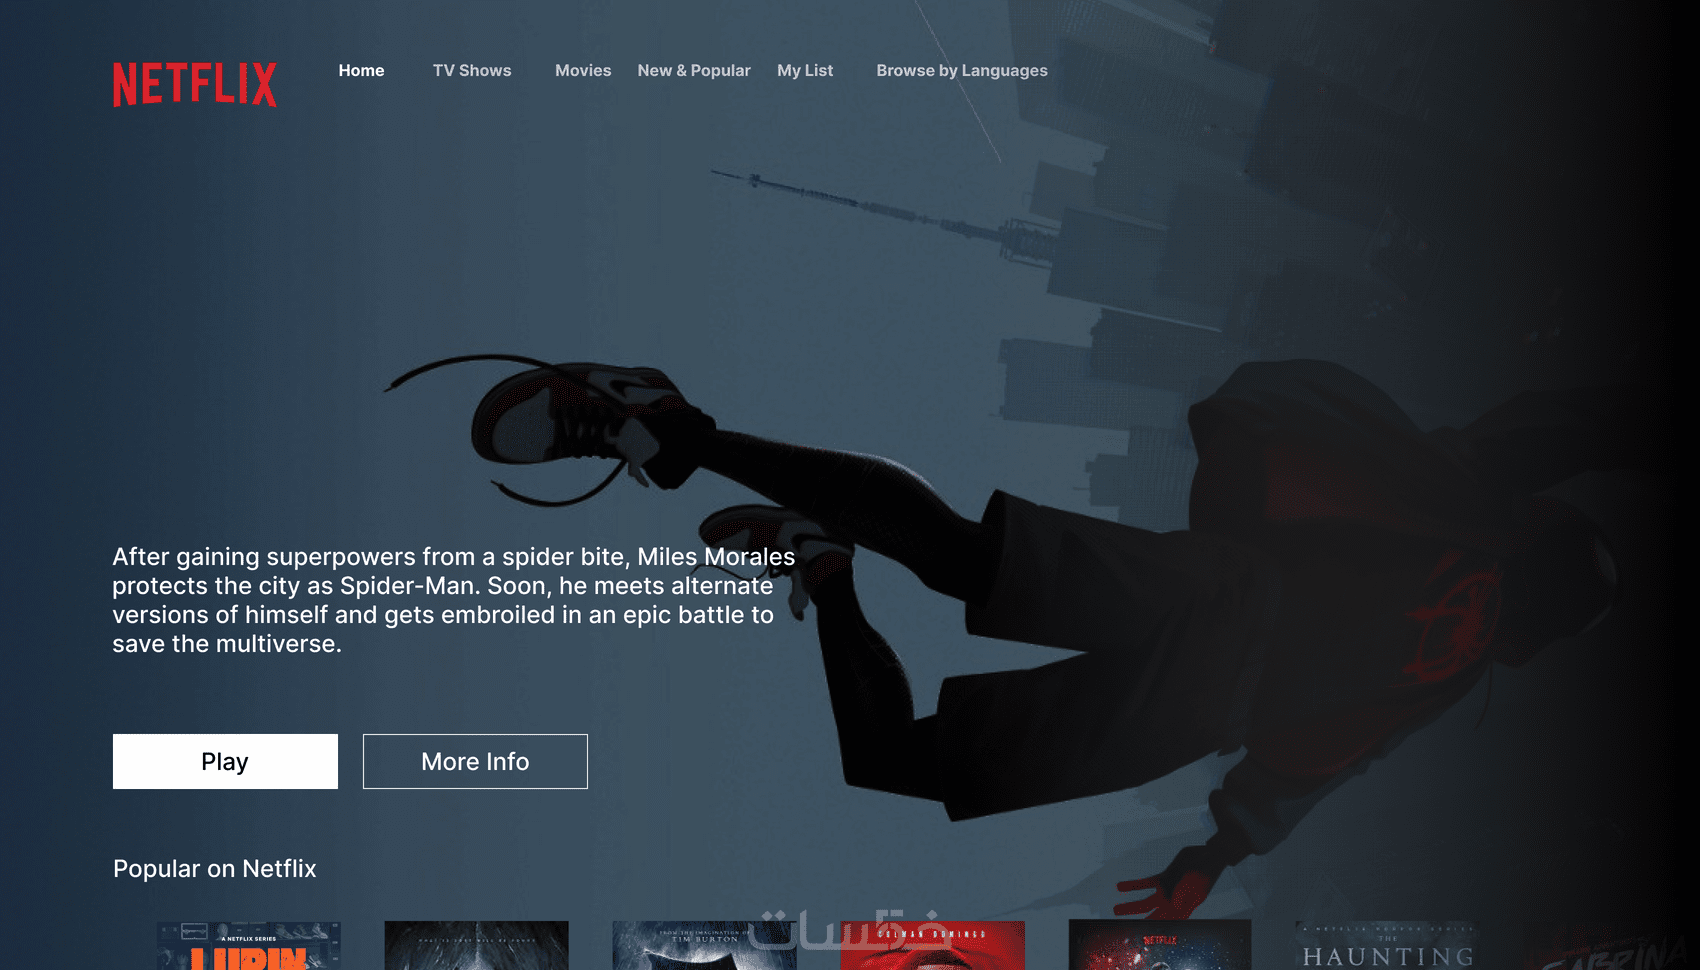Open the TV Shows section

click(472, 71)
